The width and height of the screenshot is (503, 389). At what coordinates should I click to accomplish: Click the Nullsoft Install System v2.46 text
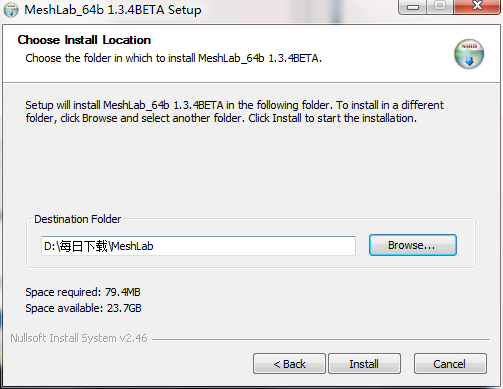click(79, 338)
